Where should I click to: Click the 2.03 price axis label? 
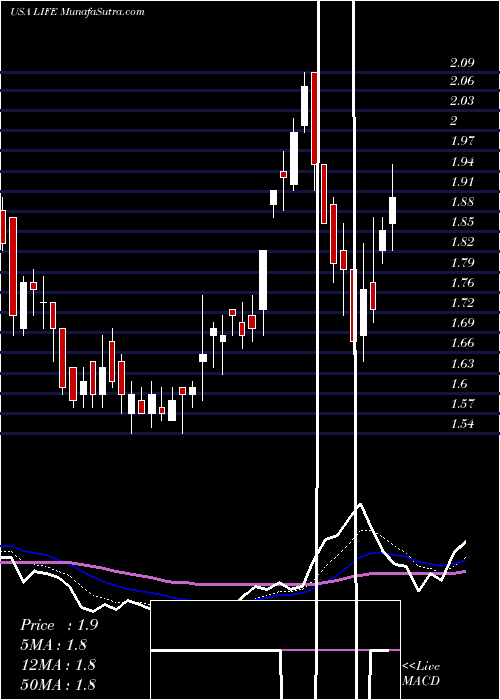462,101
